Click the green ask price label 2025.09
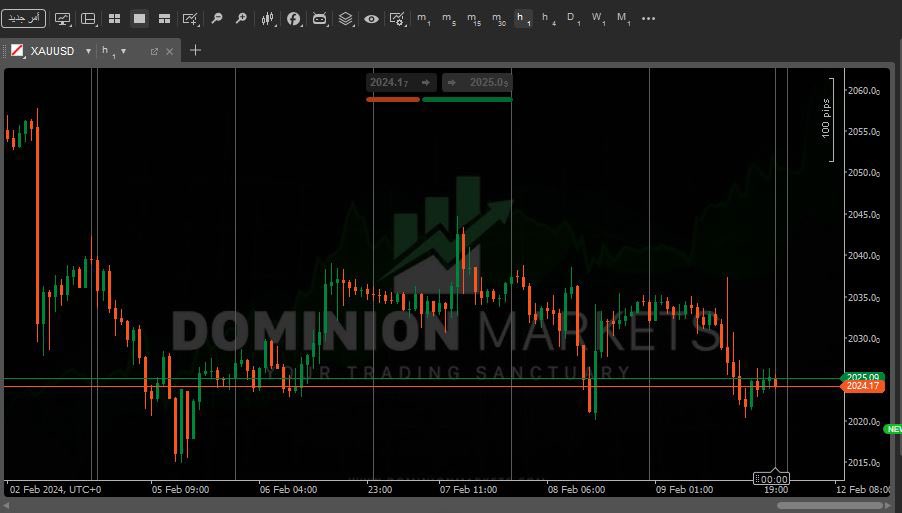The width and height of the screenshot is (902, 513). tap(862, 378)
